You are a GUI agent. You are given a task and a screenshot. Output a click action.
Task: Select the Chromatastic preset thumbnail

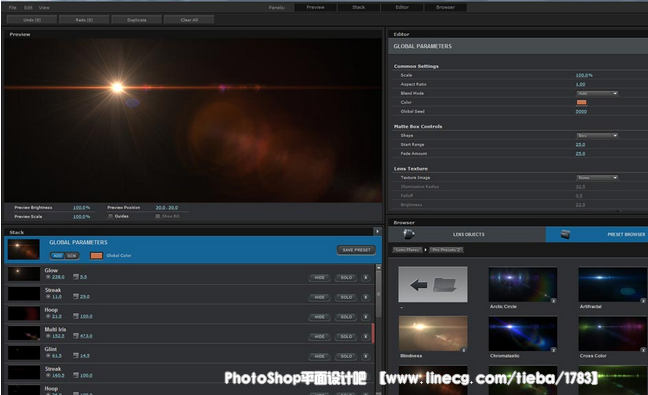coord(523,334)
